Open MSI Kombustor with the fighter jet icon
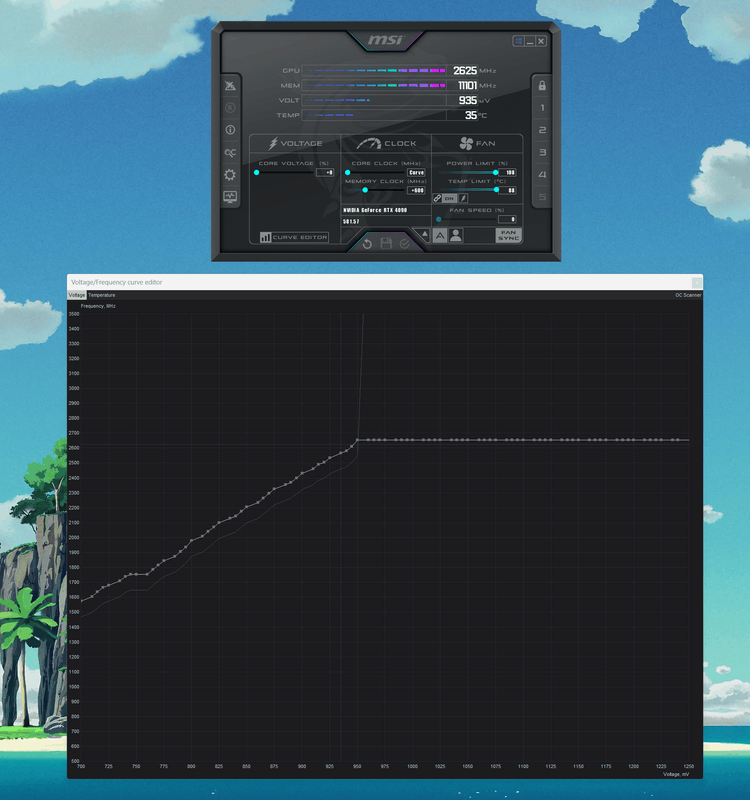 pos(230,85)
